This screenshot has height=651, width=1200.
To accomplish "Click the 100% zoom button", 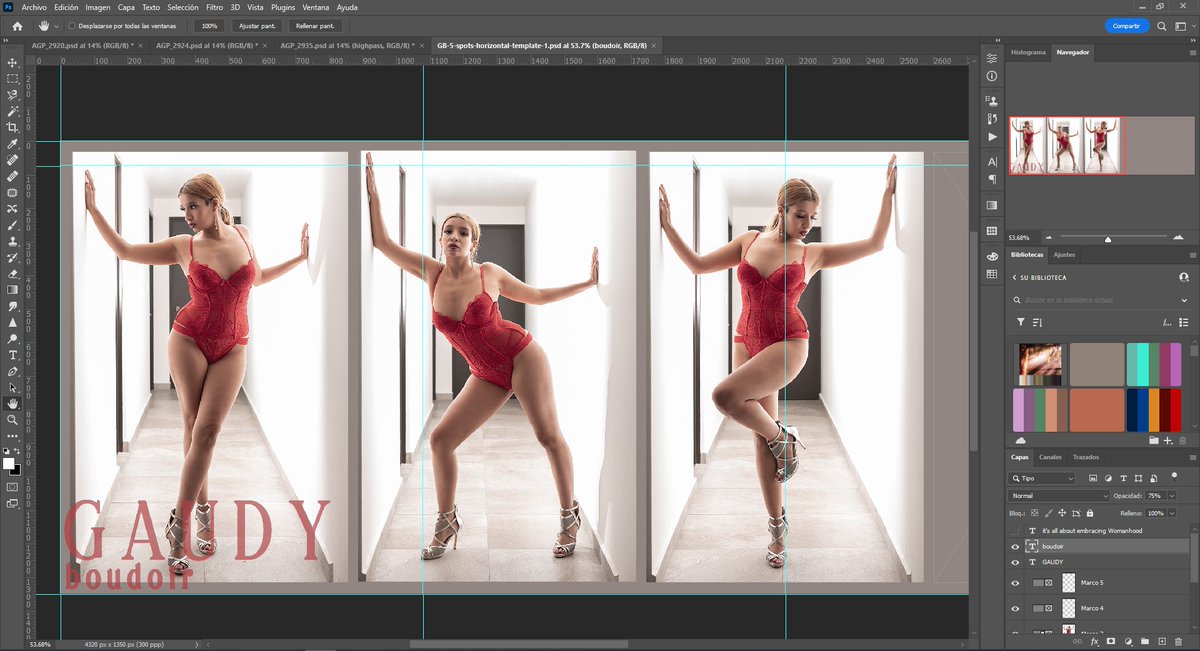I will [x=209, y=26].
